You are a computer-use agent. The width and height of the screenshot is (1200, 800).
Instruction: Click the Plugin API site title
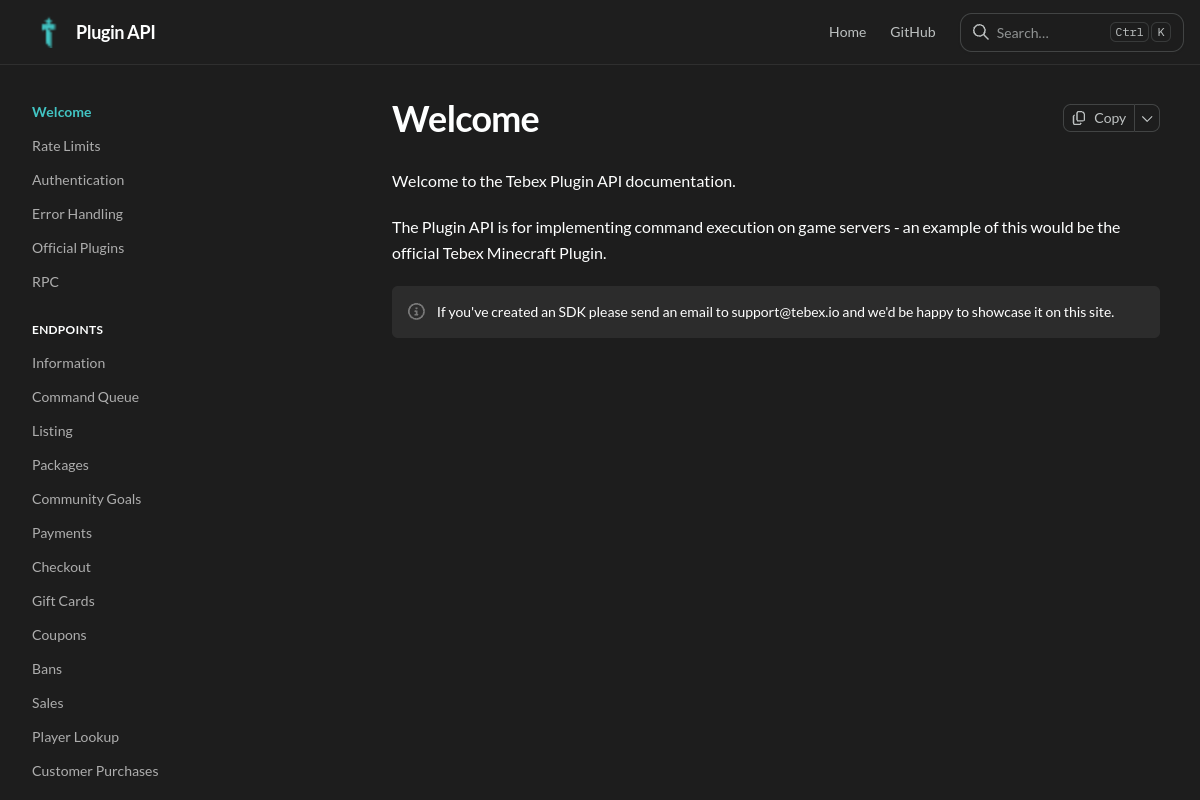click(x=116, y=32)
